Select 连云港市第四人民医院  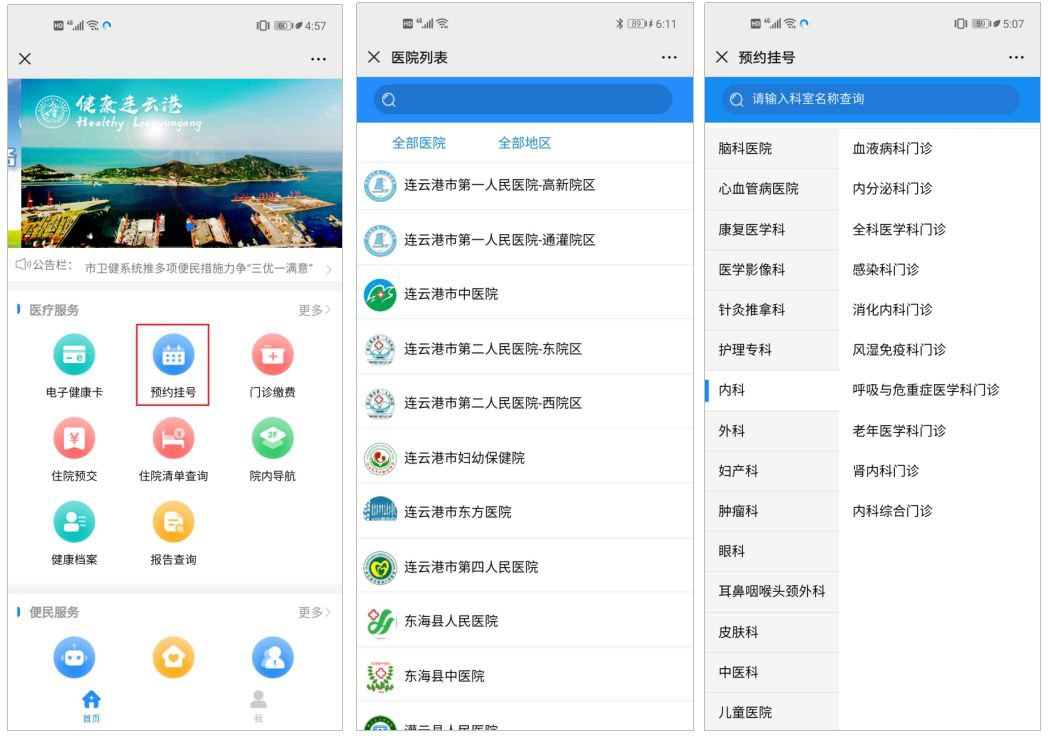525,567
